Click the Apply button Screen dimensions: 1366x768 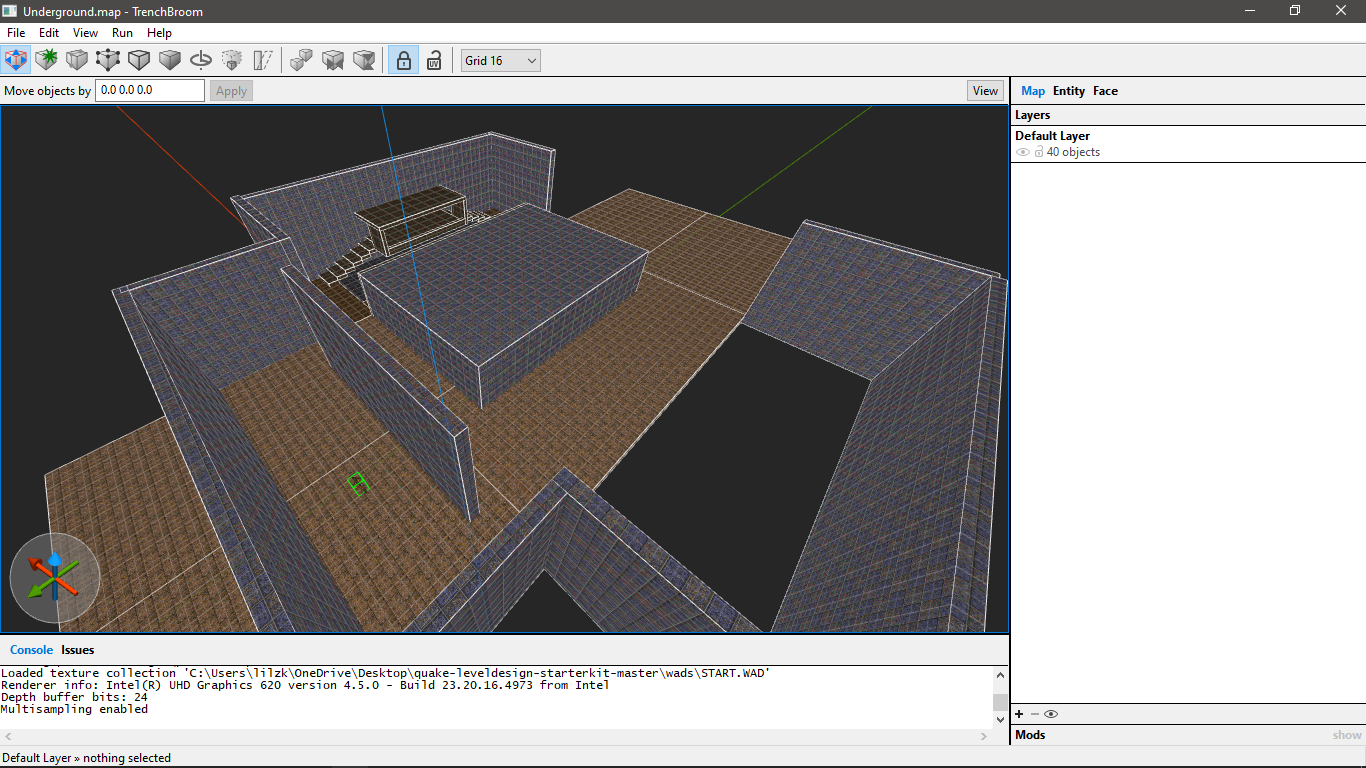click(x=231, y=91)
